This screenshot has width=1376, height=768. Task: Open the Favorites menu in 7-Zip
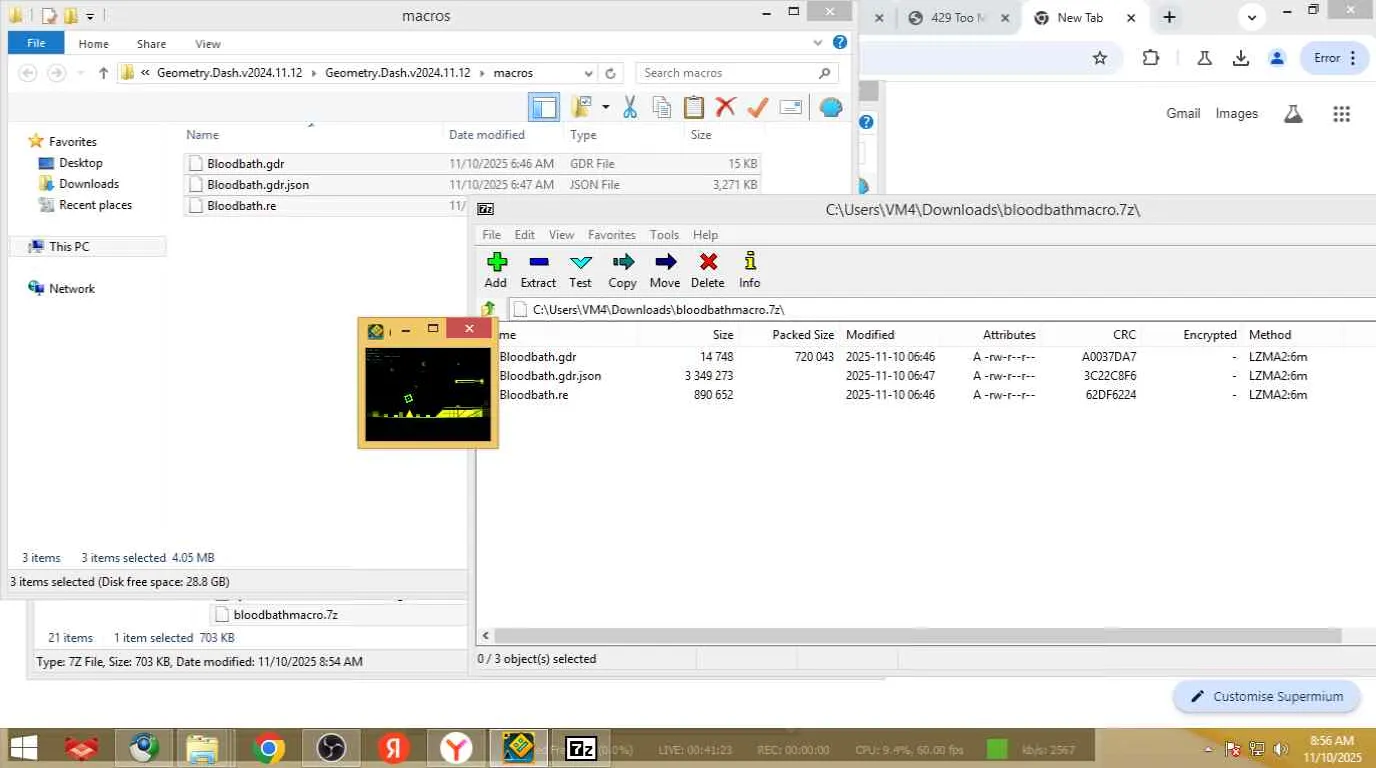coord(612,235)
